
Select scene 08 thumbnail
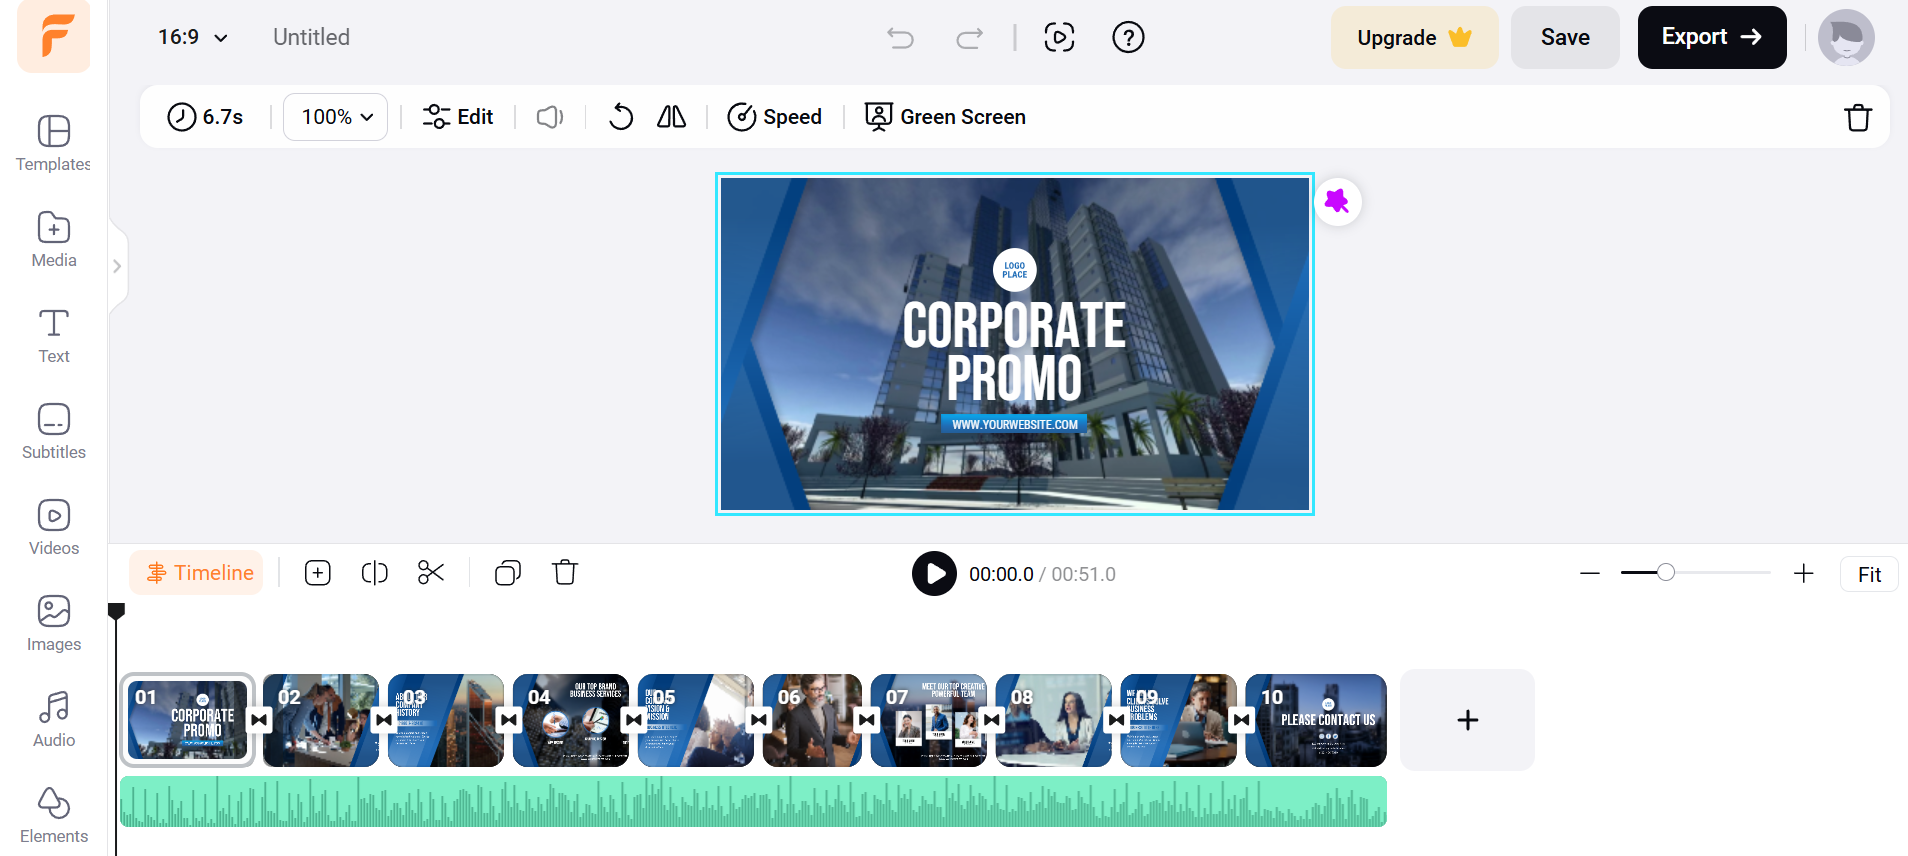click(1054, 720)
